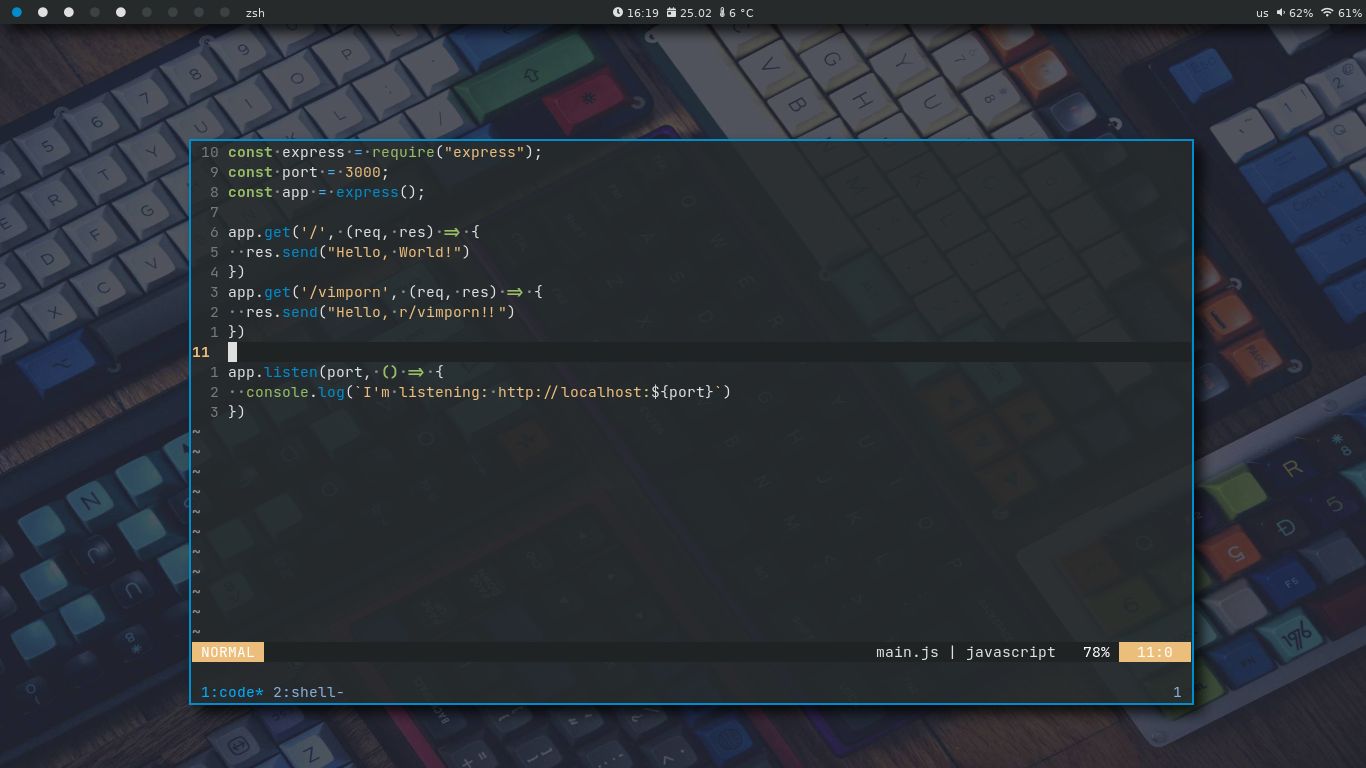
Task: Click the highlighted line number 11
Action: 201,352
